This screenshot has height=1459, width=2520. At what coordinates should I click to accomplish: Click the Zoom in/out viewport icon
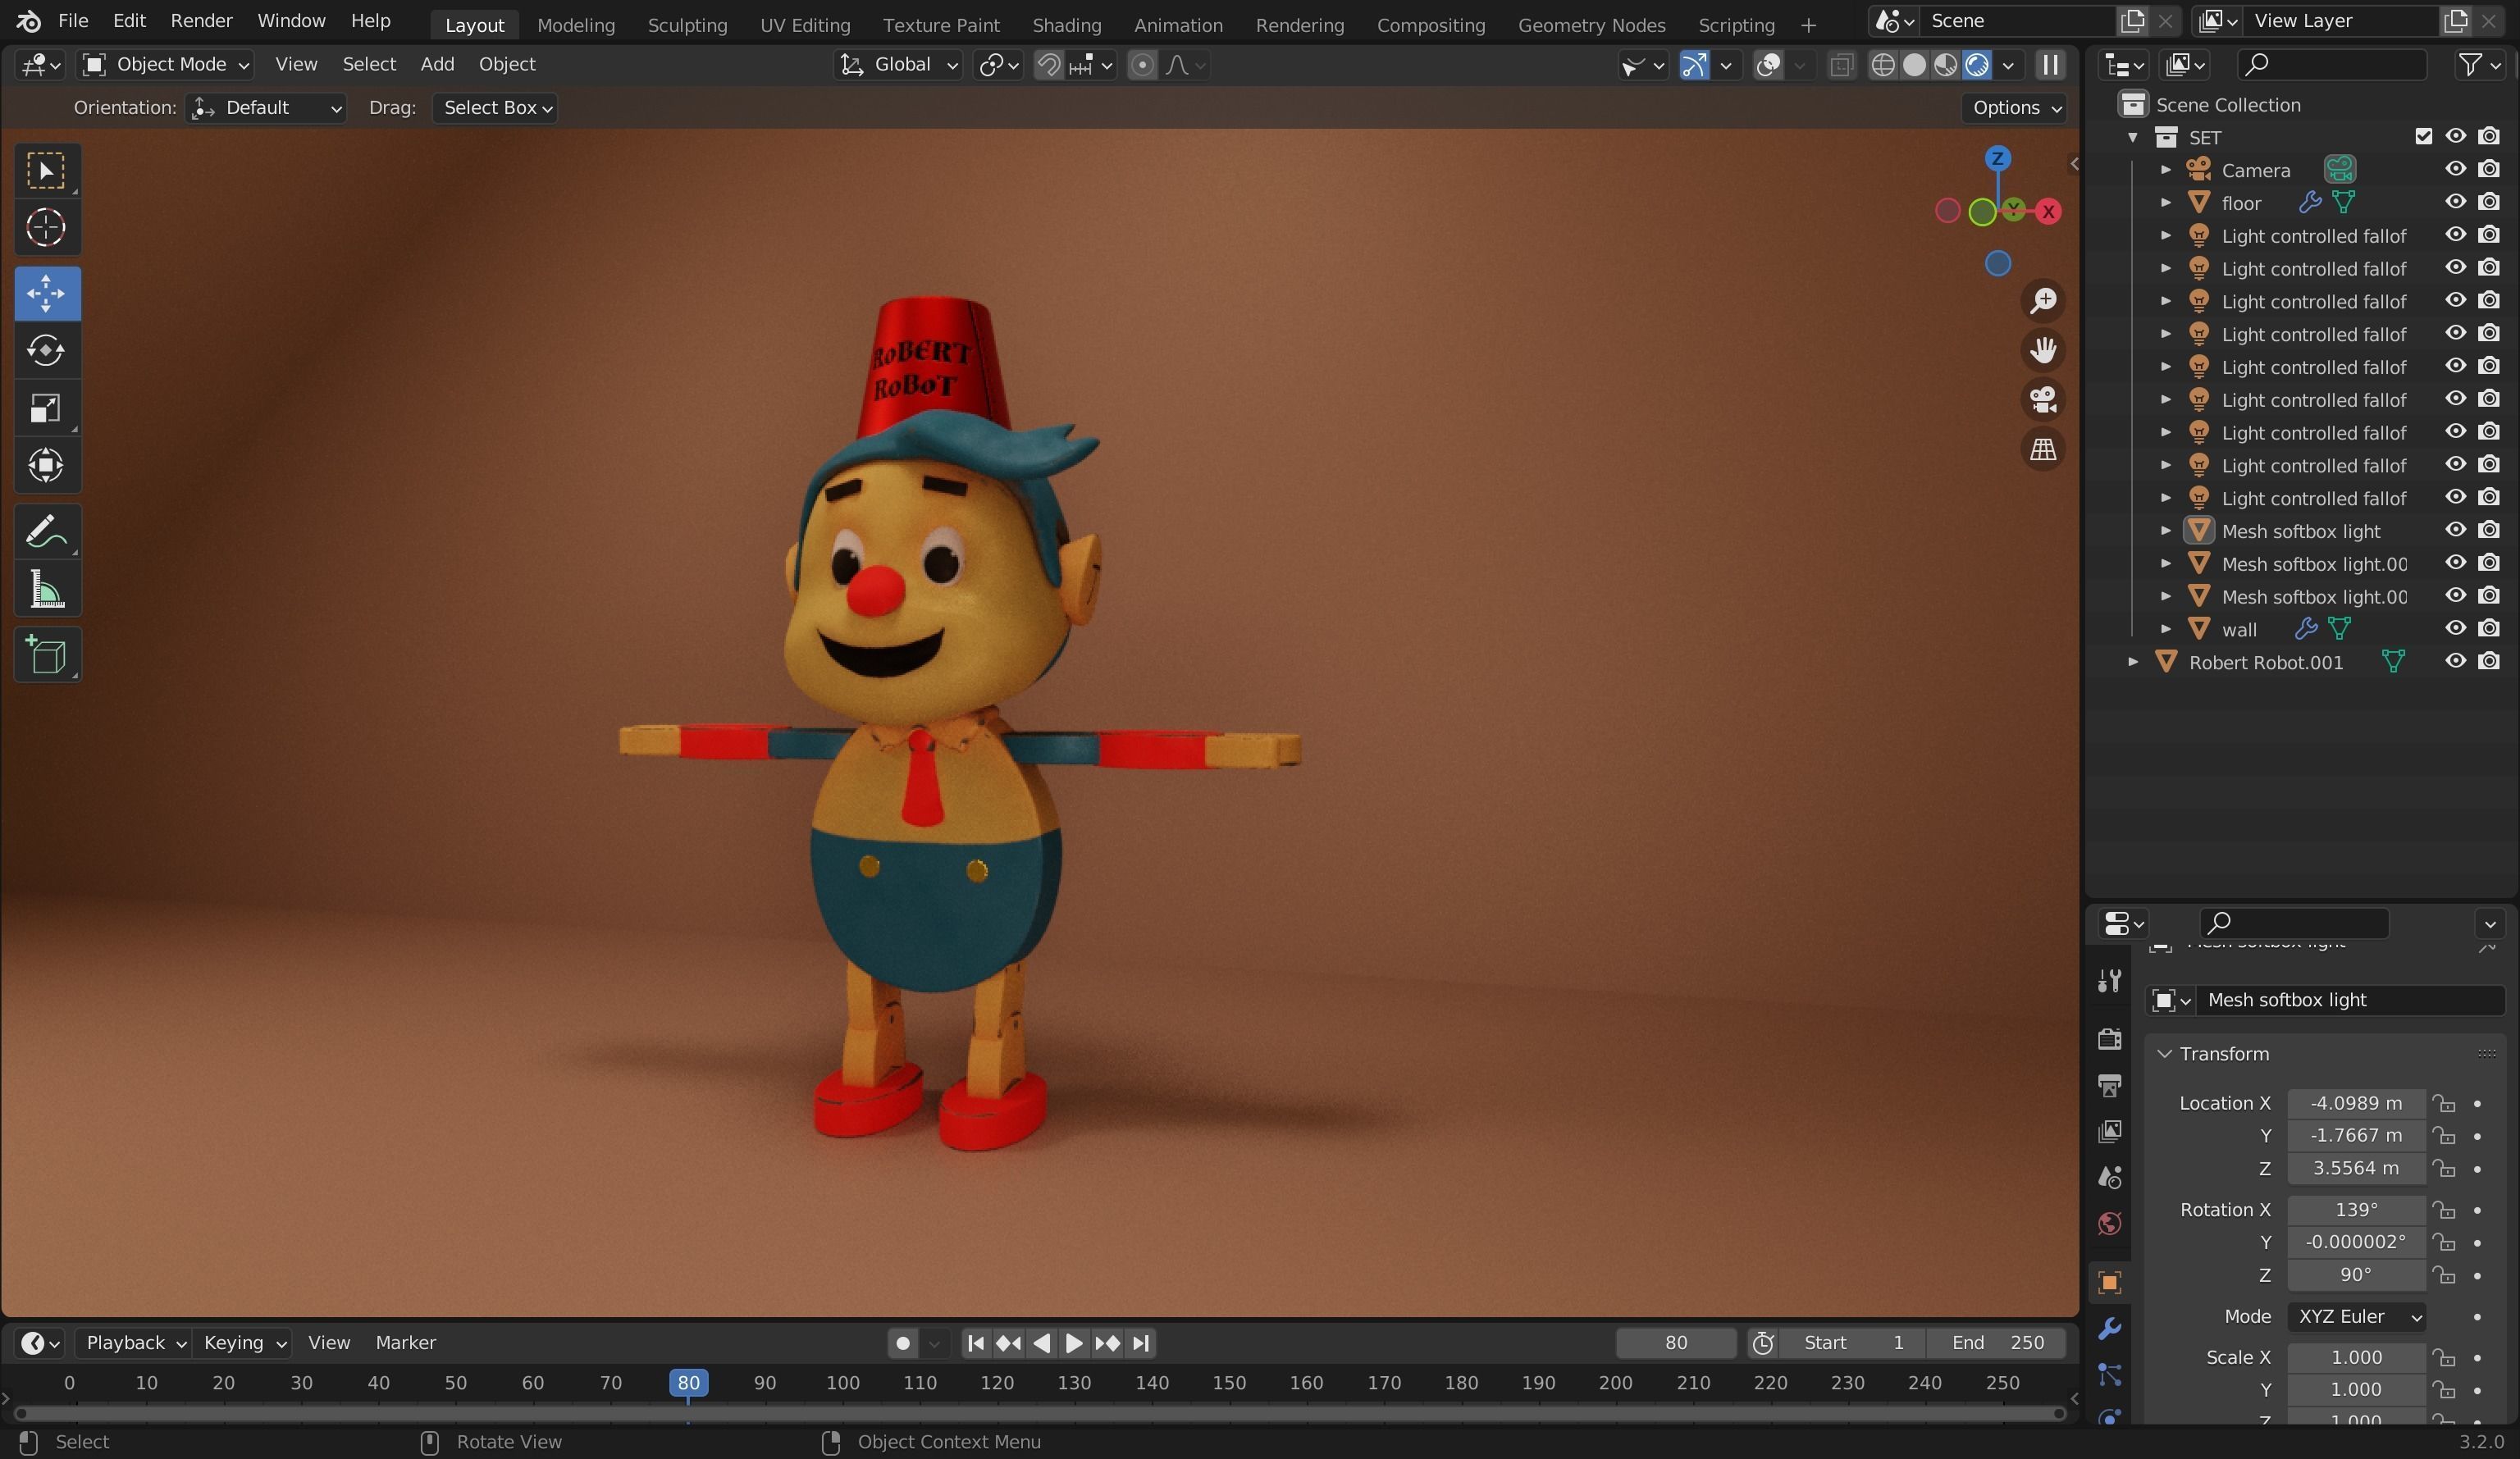(2043, 300)
